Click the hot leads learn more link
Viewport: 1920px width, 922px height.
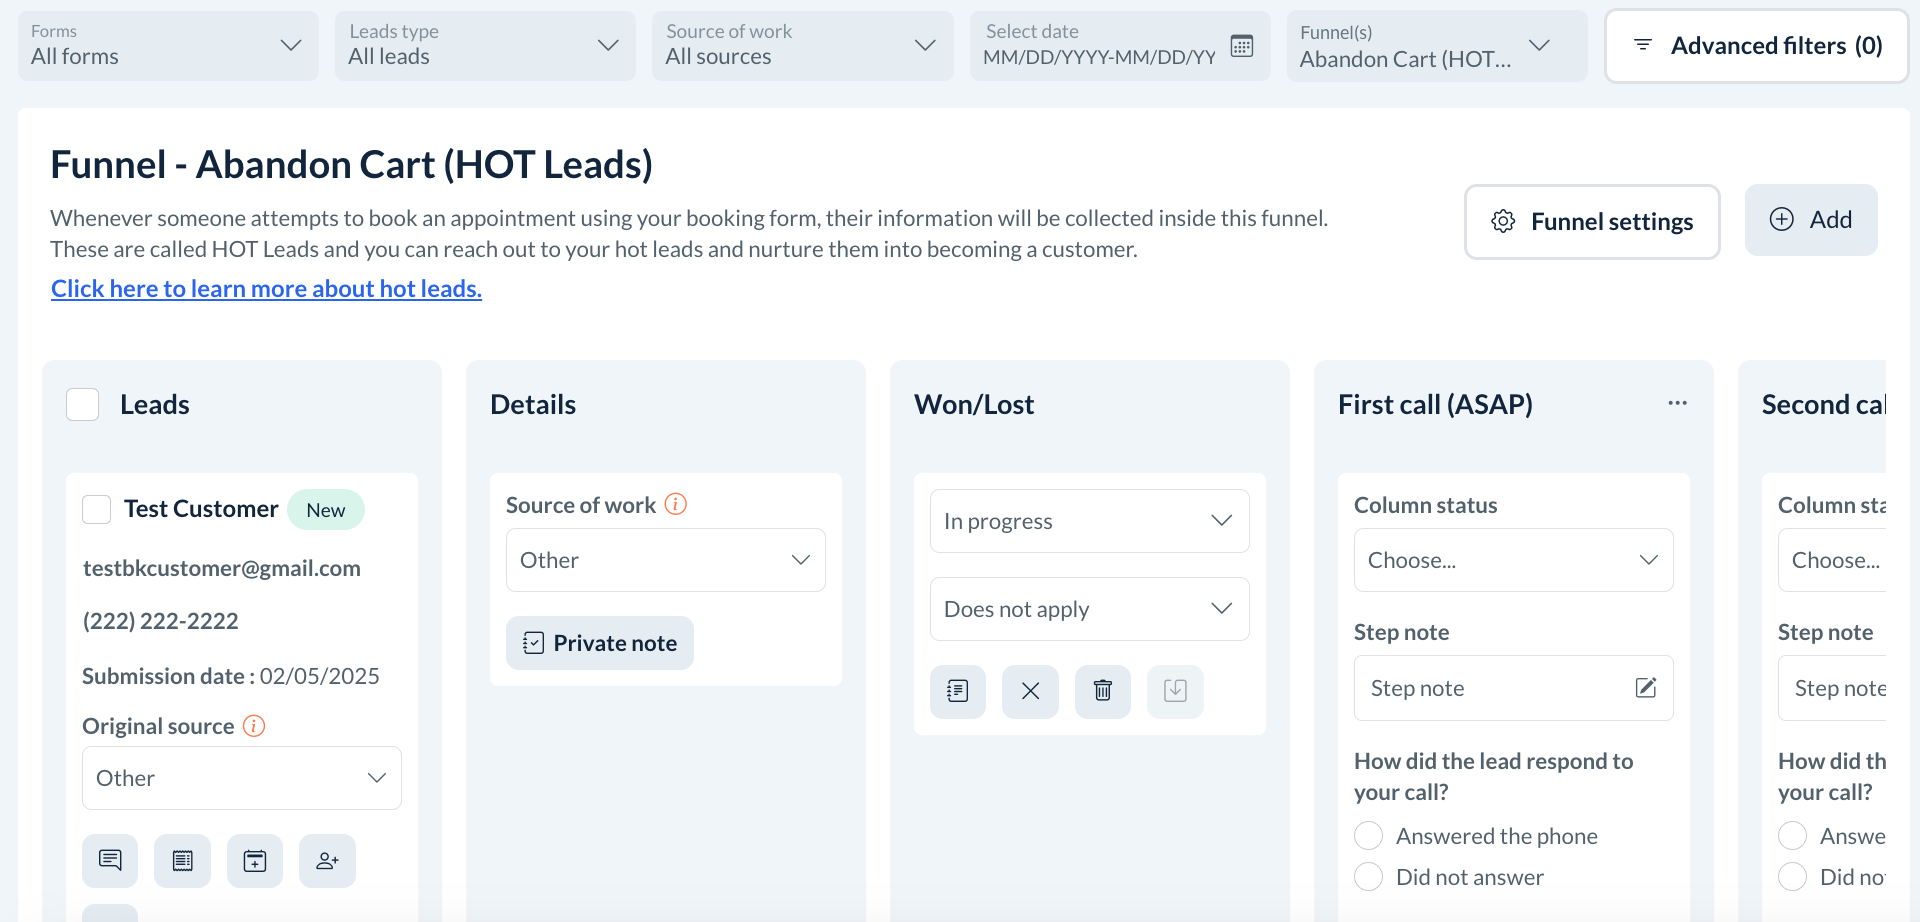(266, 289)
